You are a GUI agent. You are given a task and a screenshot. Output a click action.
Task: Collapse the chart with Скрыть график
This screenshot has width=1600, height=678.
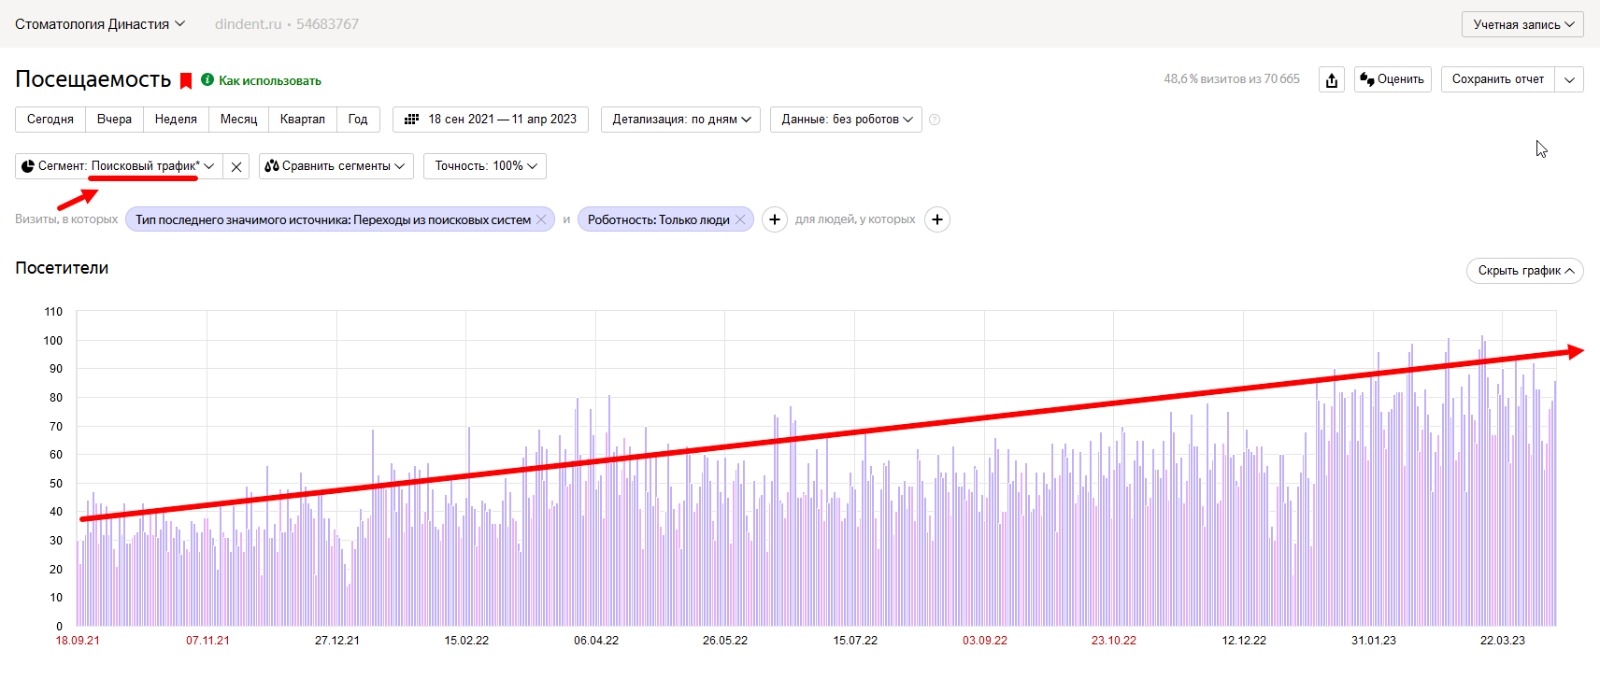click(x=1525, y=271)
